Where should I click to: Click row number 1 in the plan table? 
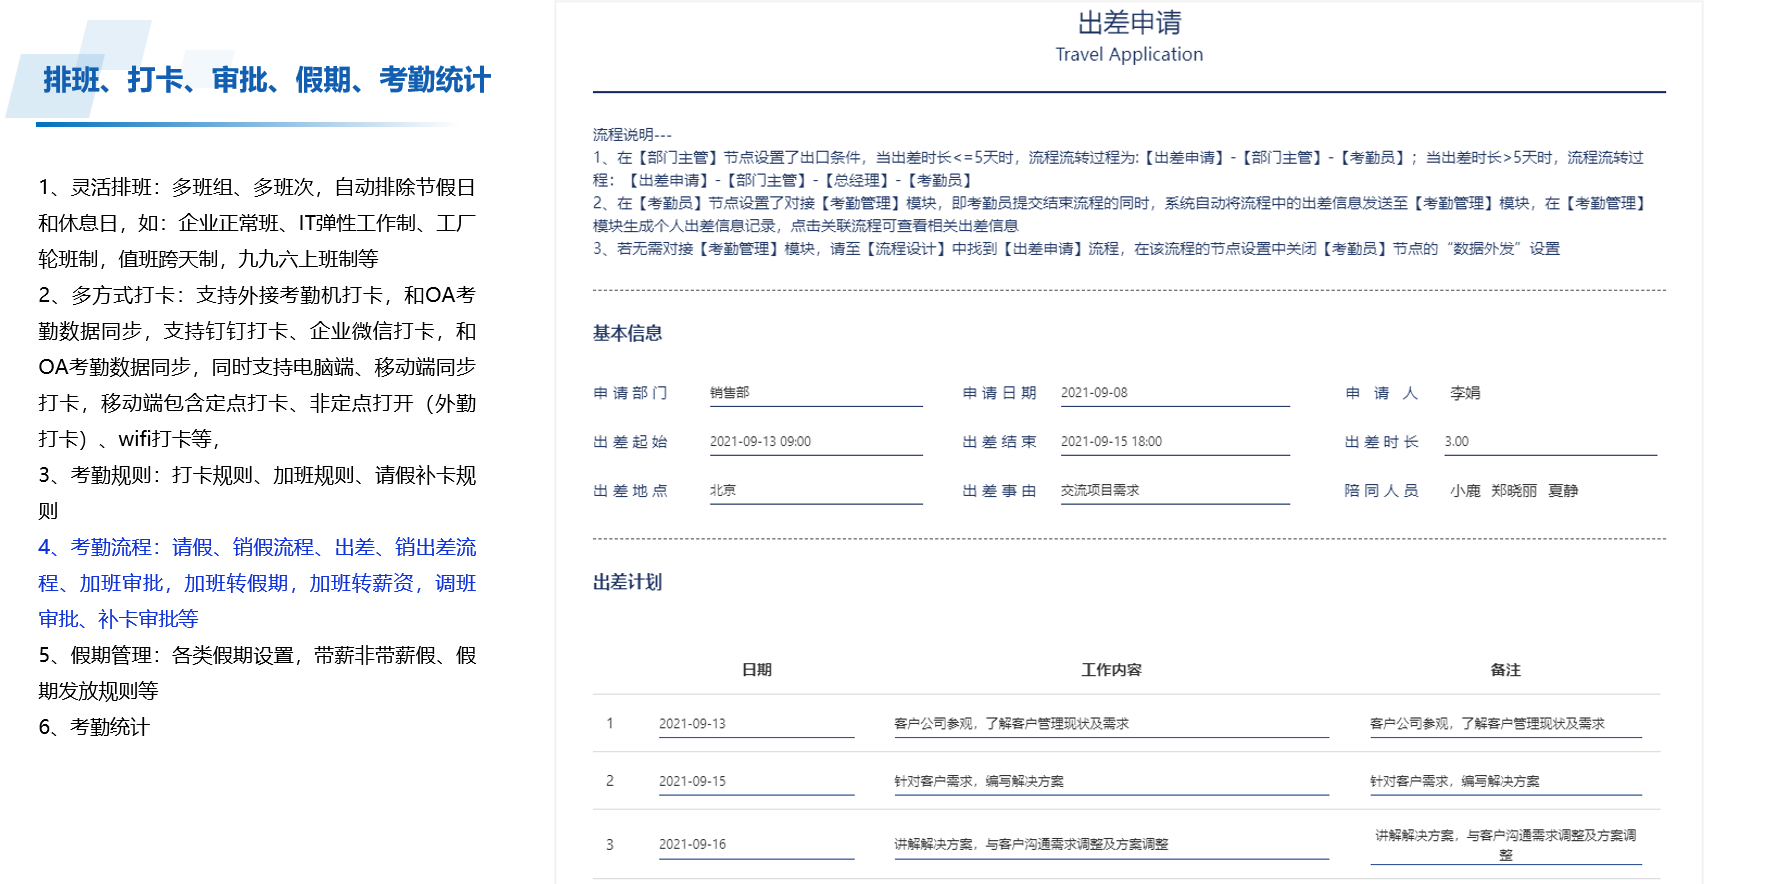coord(610,724)
